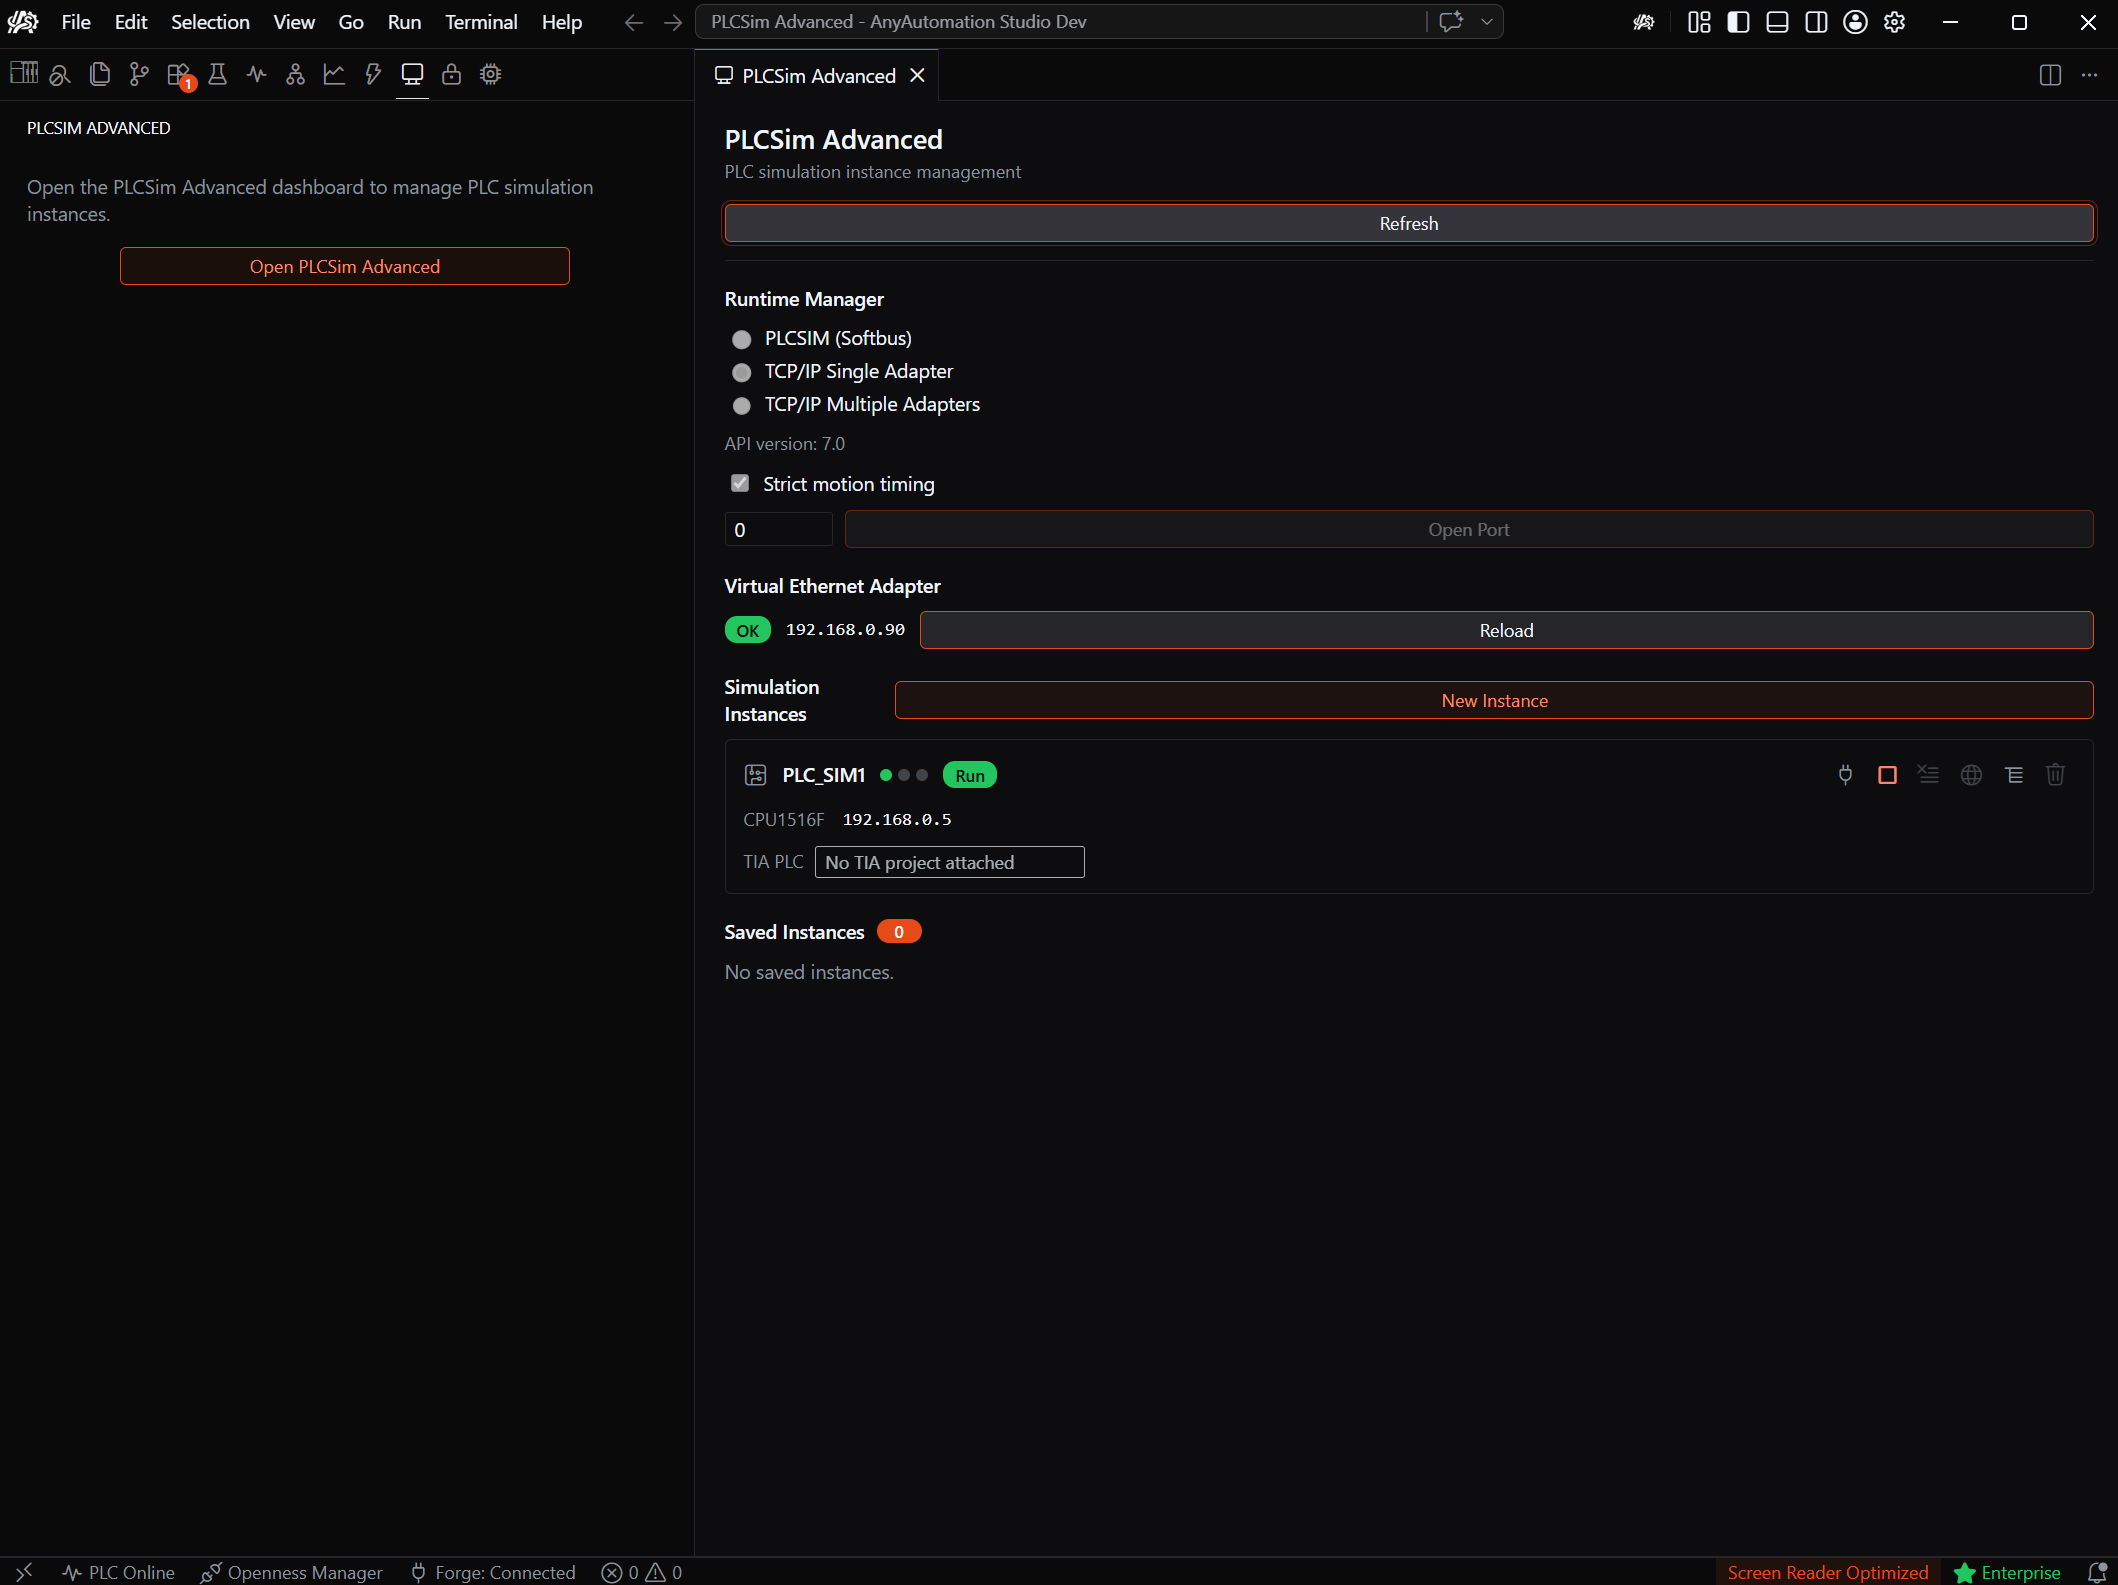Open the padlock activity icon

coord(451,74)
